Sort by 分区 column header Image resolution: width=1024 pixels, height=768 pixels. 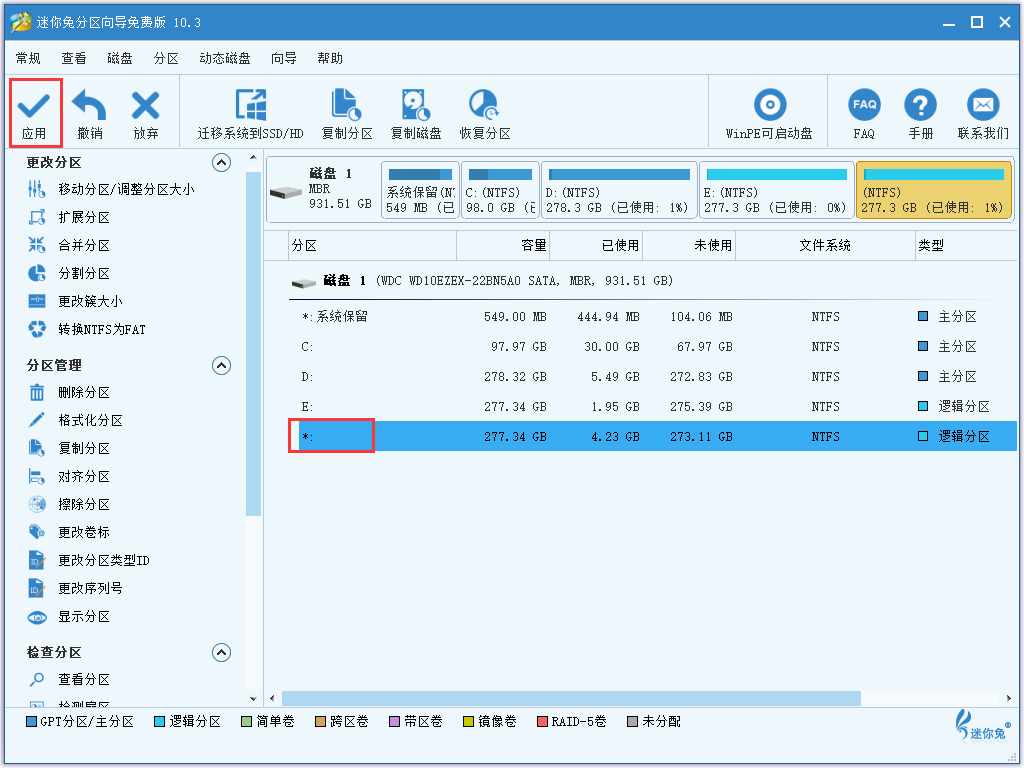pyautogui.click(x=372, y=246)
